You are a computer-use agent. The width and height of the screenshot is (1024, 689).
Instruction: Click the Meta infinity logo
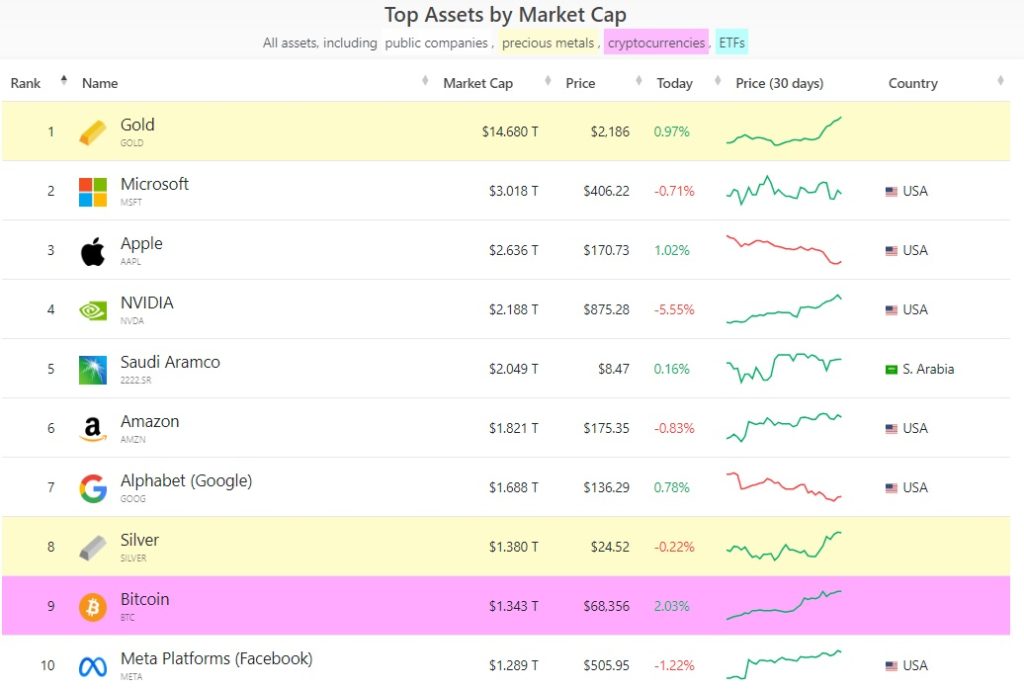point(92,665)
